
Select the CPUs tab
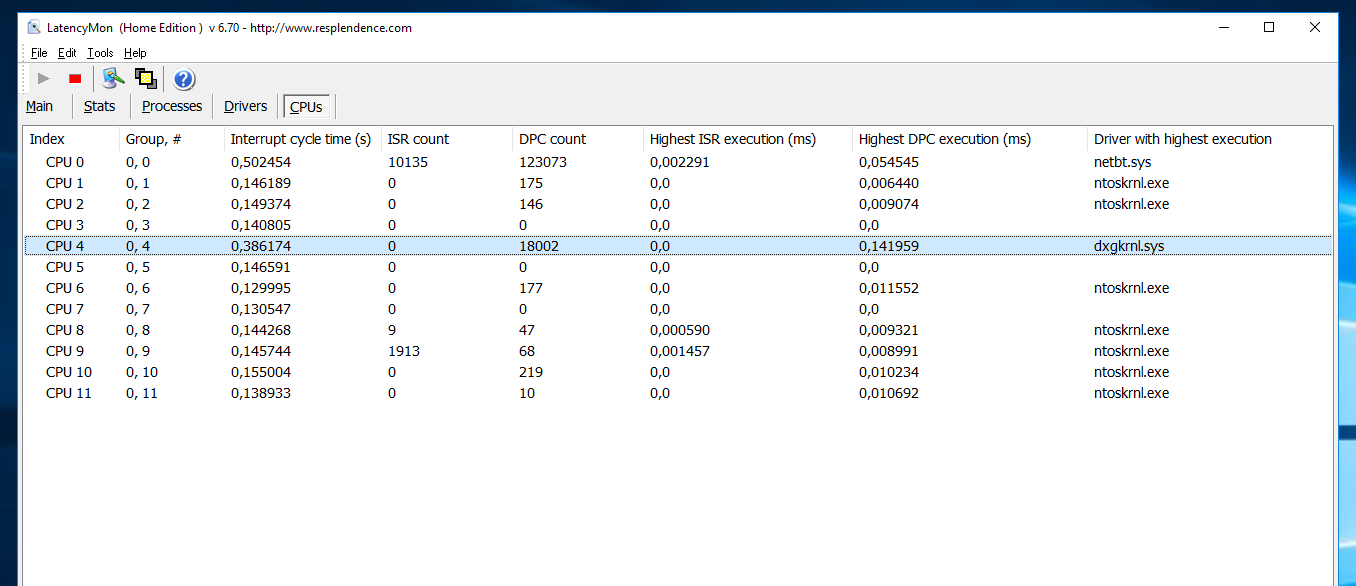click(306, 107)
